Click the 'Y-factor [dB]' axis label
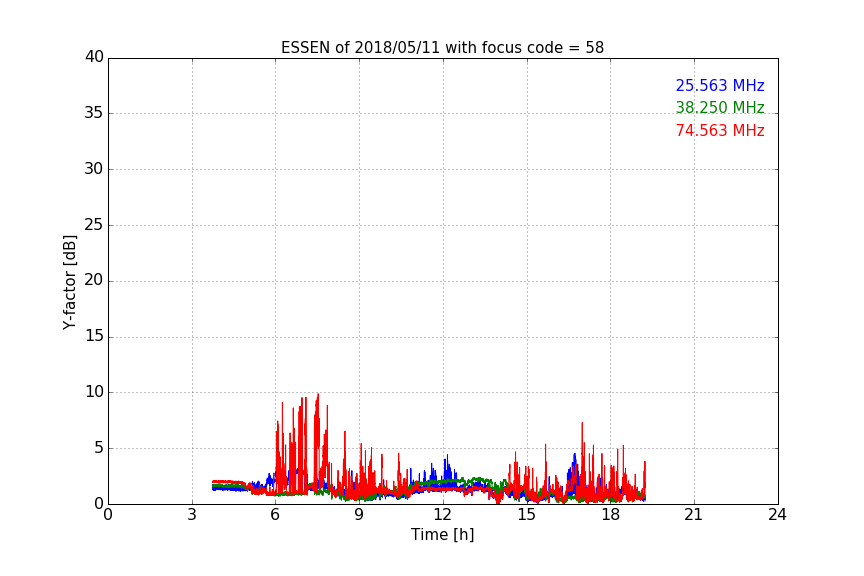 click(69, 282)
